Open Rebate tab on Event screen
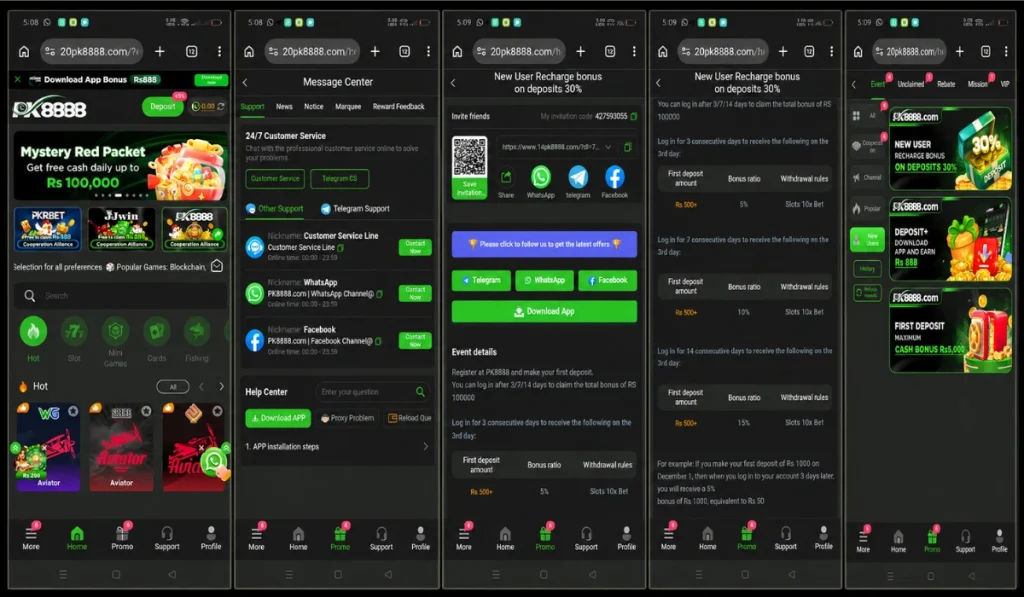1024x597 pixels. [946, 84]
